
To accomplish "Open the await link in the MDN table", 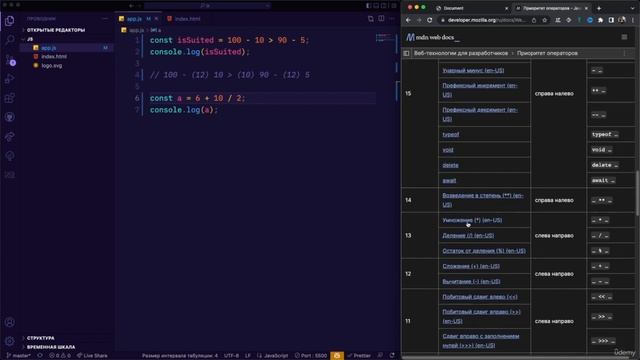I will (449, 180).
